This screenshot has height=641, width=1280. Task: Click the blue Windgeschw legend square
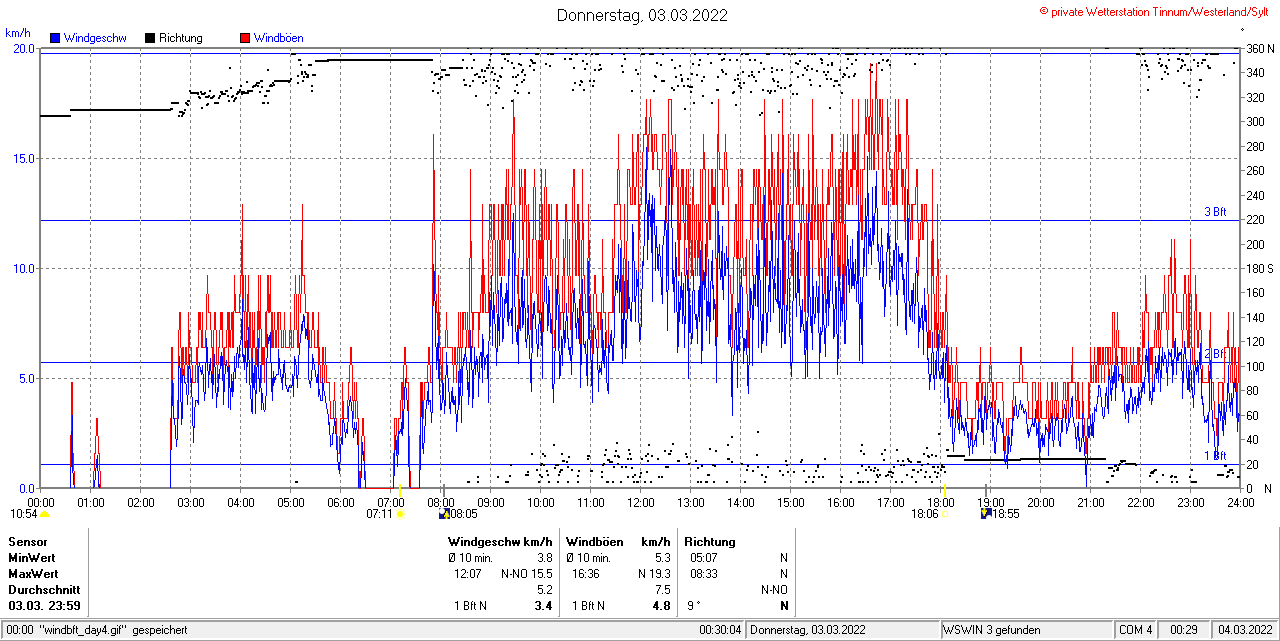pyautogui.click(x=55, y=38)
